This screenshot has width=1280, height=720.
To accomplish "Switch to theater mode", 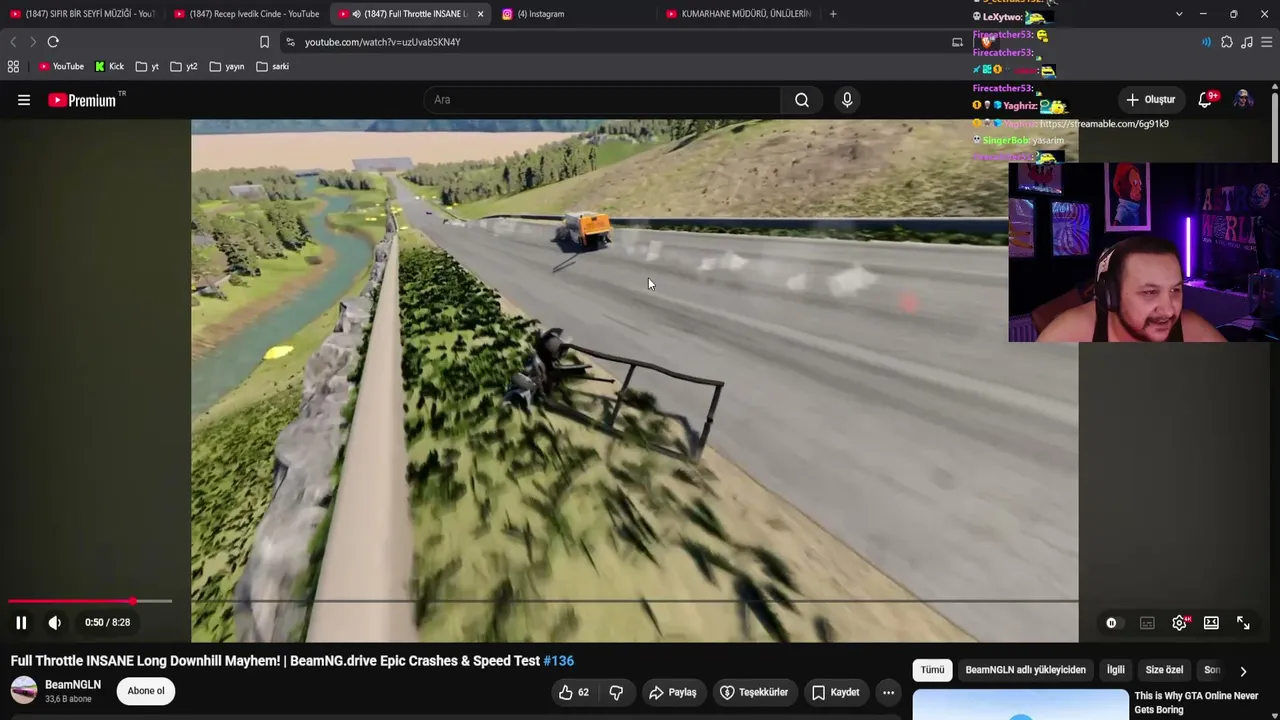I will point(1211,623).
